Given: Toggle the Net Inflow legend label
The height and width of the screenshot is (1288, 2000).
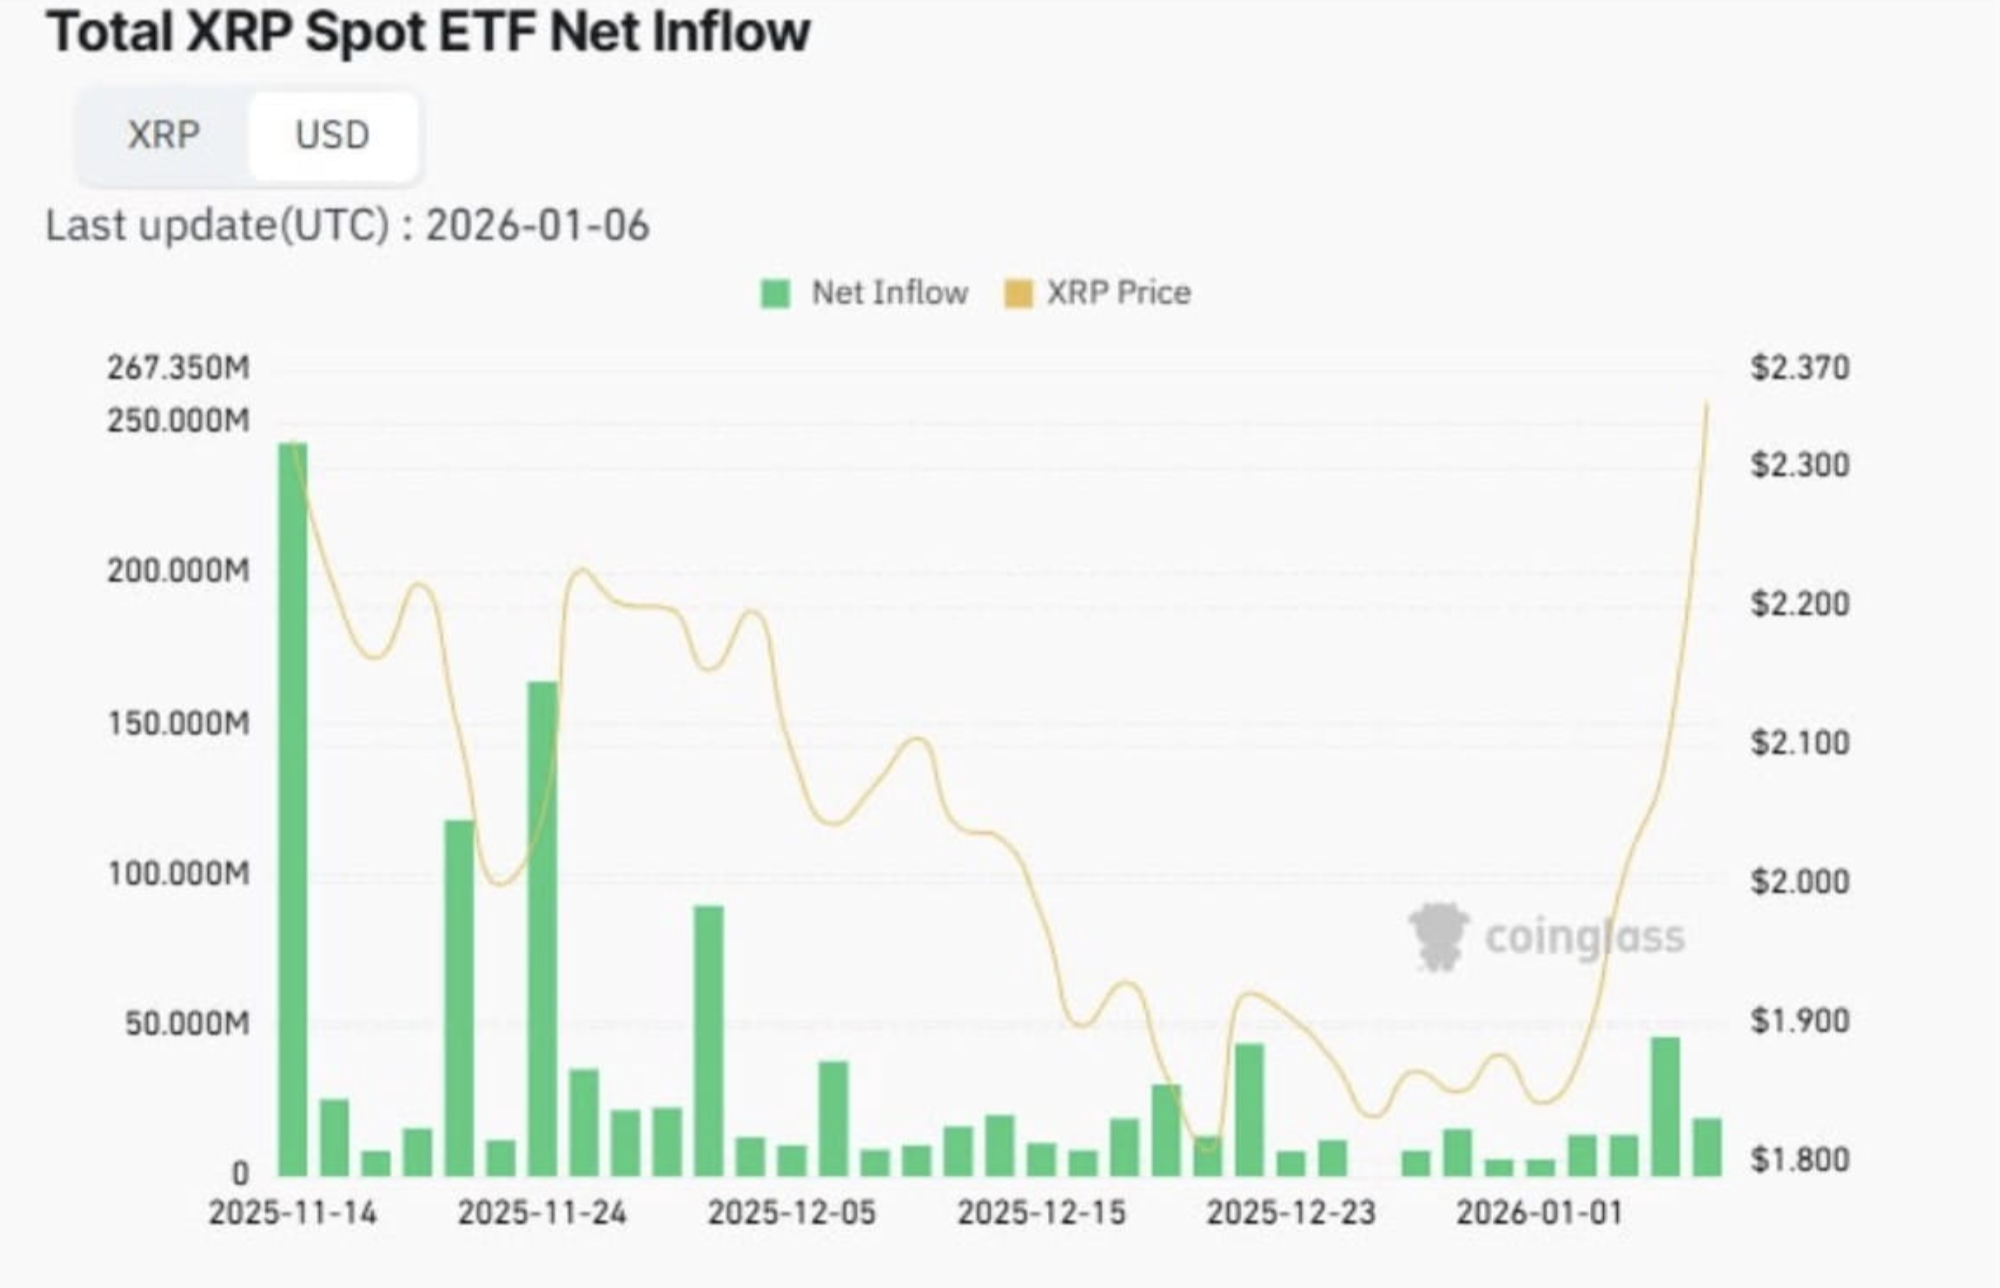Looking at the screenshot, I should (x=889, y=293).
